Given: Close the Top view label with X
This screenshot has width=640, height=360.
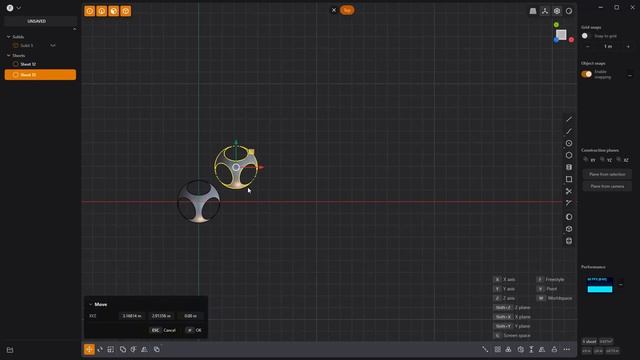Looking at the screenshot, I should pos(334,10).
